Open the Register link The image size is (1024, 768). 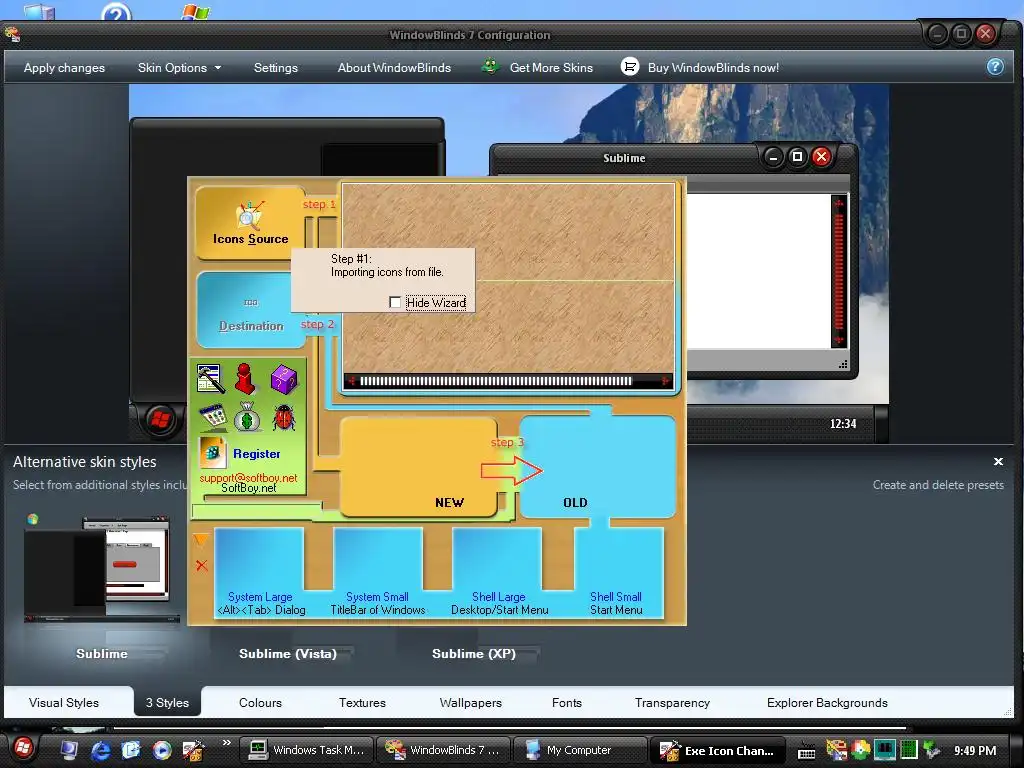257,454
